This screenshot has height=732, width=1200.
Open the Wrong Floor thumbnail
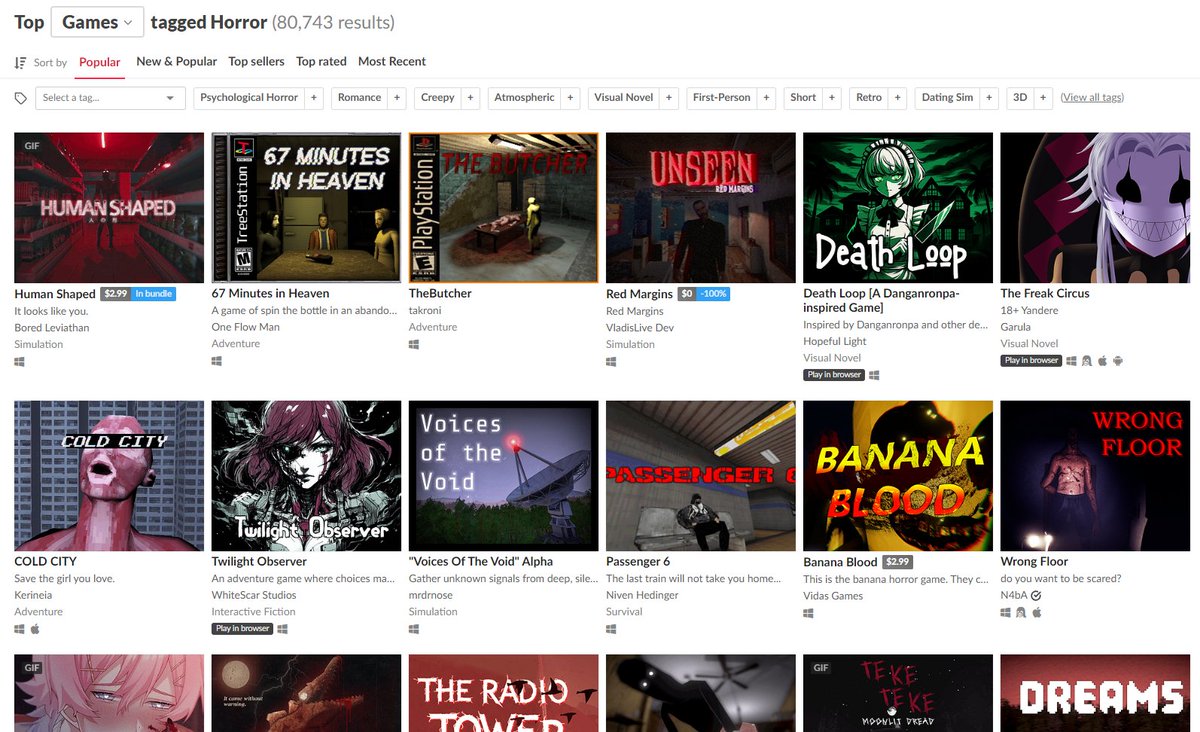1096,476
